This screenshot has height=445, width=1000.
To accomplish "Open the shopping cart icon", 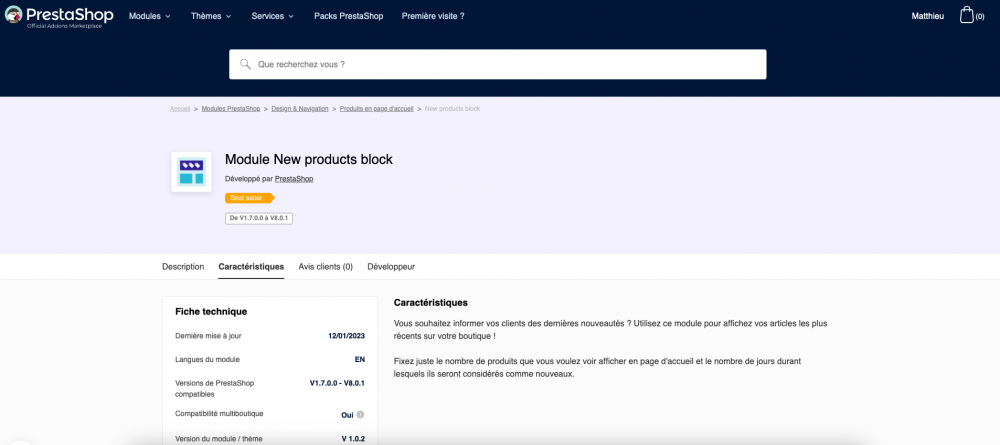I will pos(967,15).
